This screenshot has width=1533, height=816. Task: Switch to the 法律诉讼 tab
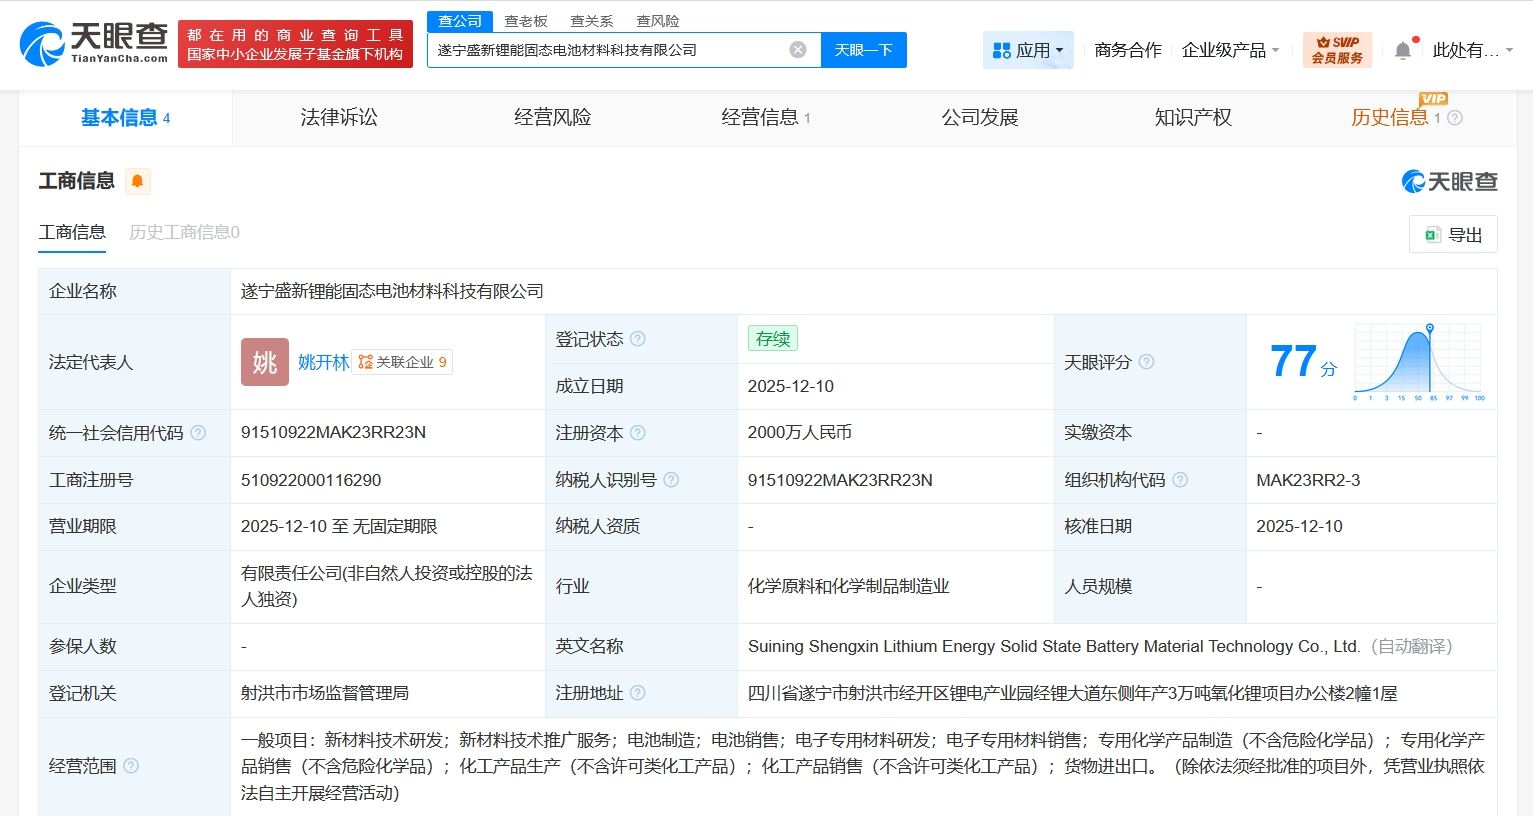coord(339,118)
